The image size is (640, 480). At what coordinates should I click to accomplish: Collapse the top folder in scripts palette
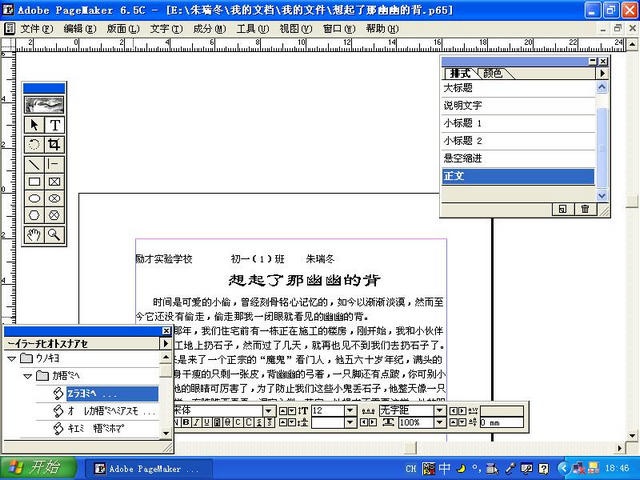[x=12, y=358]
